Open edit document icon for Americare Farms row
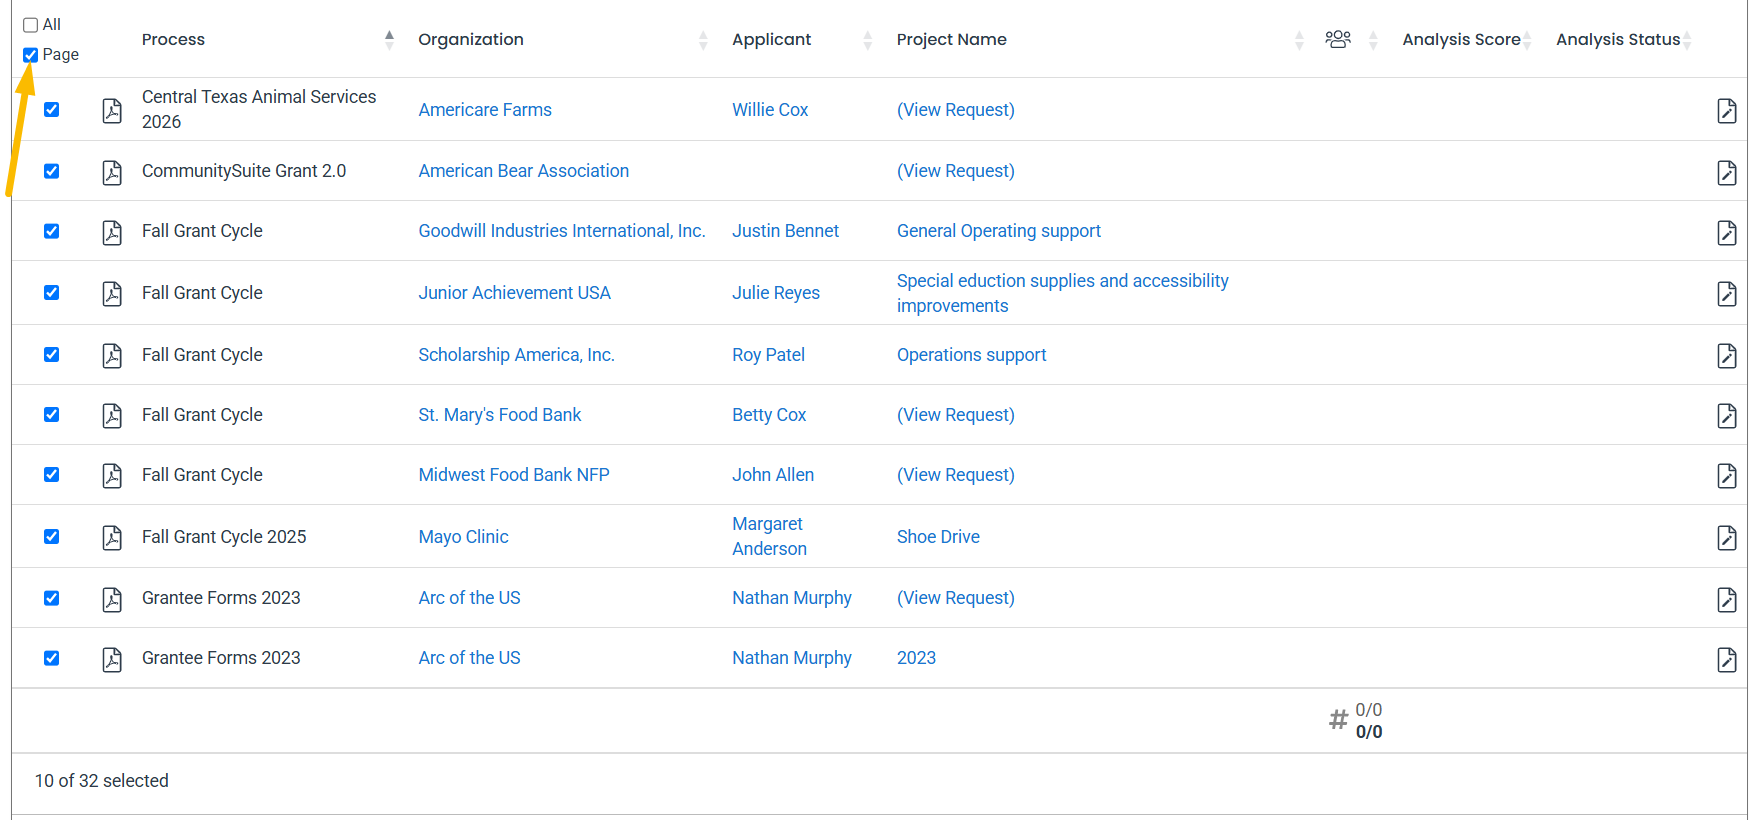 [1726, 110]
